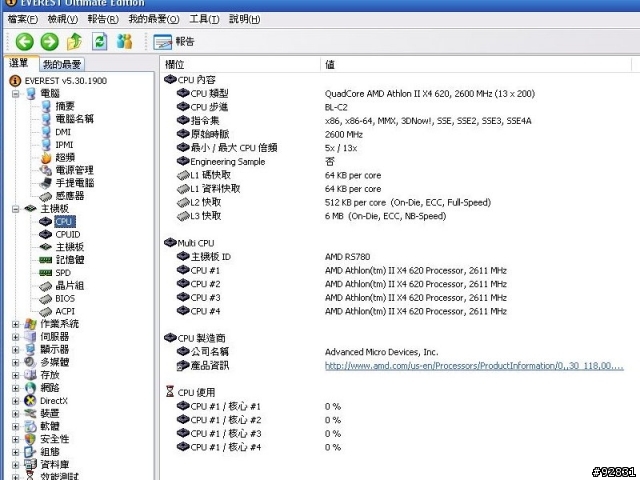Select the L2 快取 row
Image resolution: width=640 pixels, height=480 pixels.
click(333, 202)
